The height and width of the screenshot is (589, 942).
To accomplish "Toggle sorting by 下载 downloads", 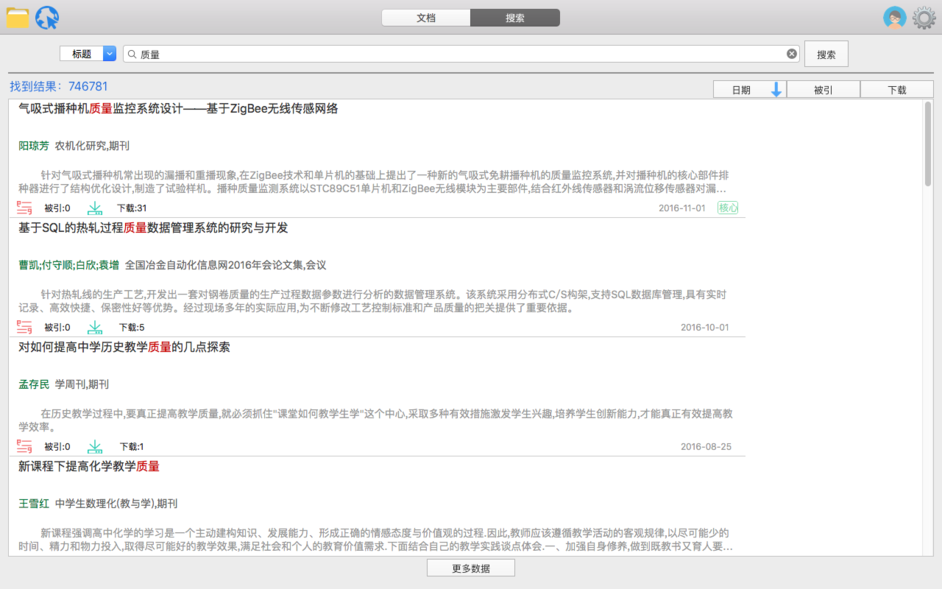I will (x=897, y=88).
